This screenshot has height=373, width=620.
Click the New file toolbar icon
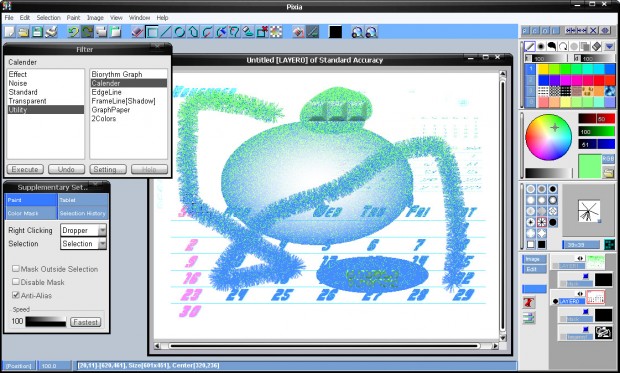pos(9,32)
